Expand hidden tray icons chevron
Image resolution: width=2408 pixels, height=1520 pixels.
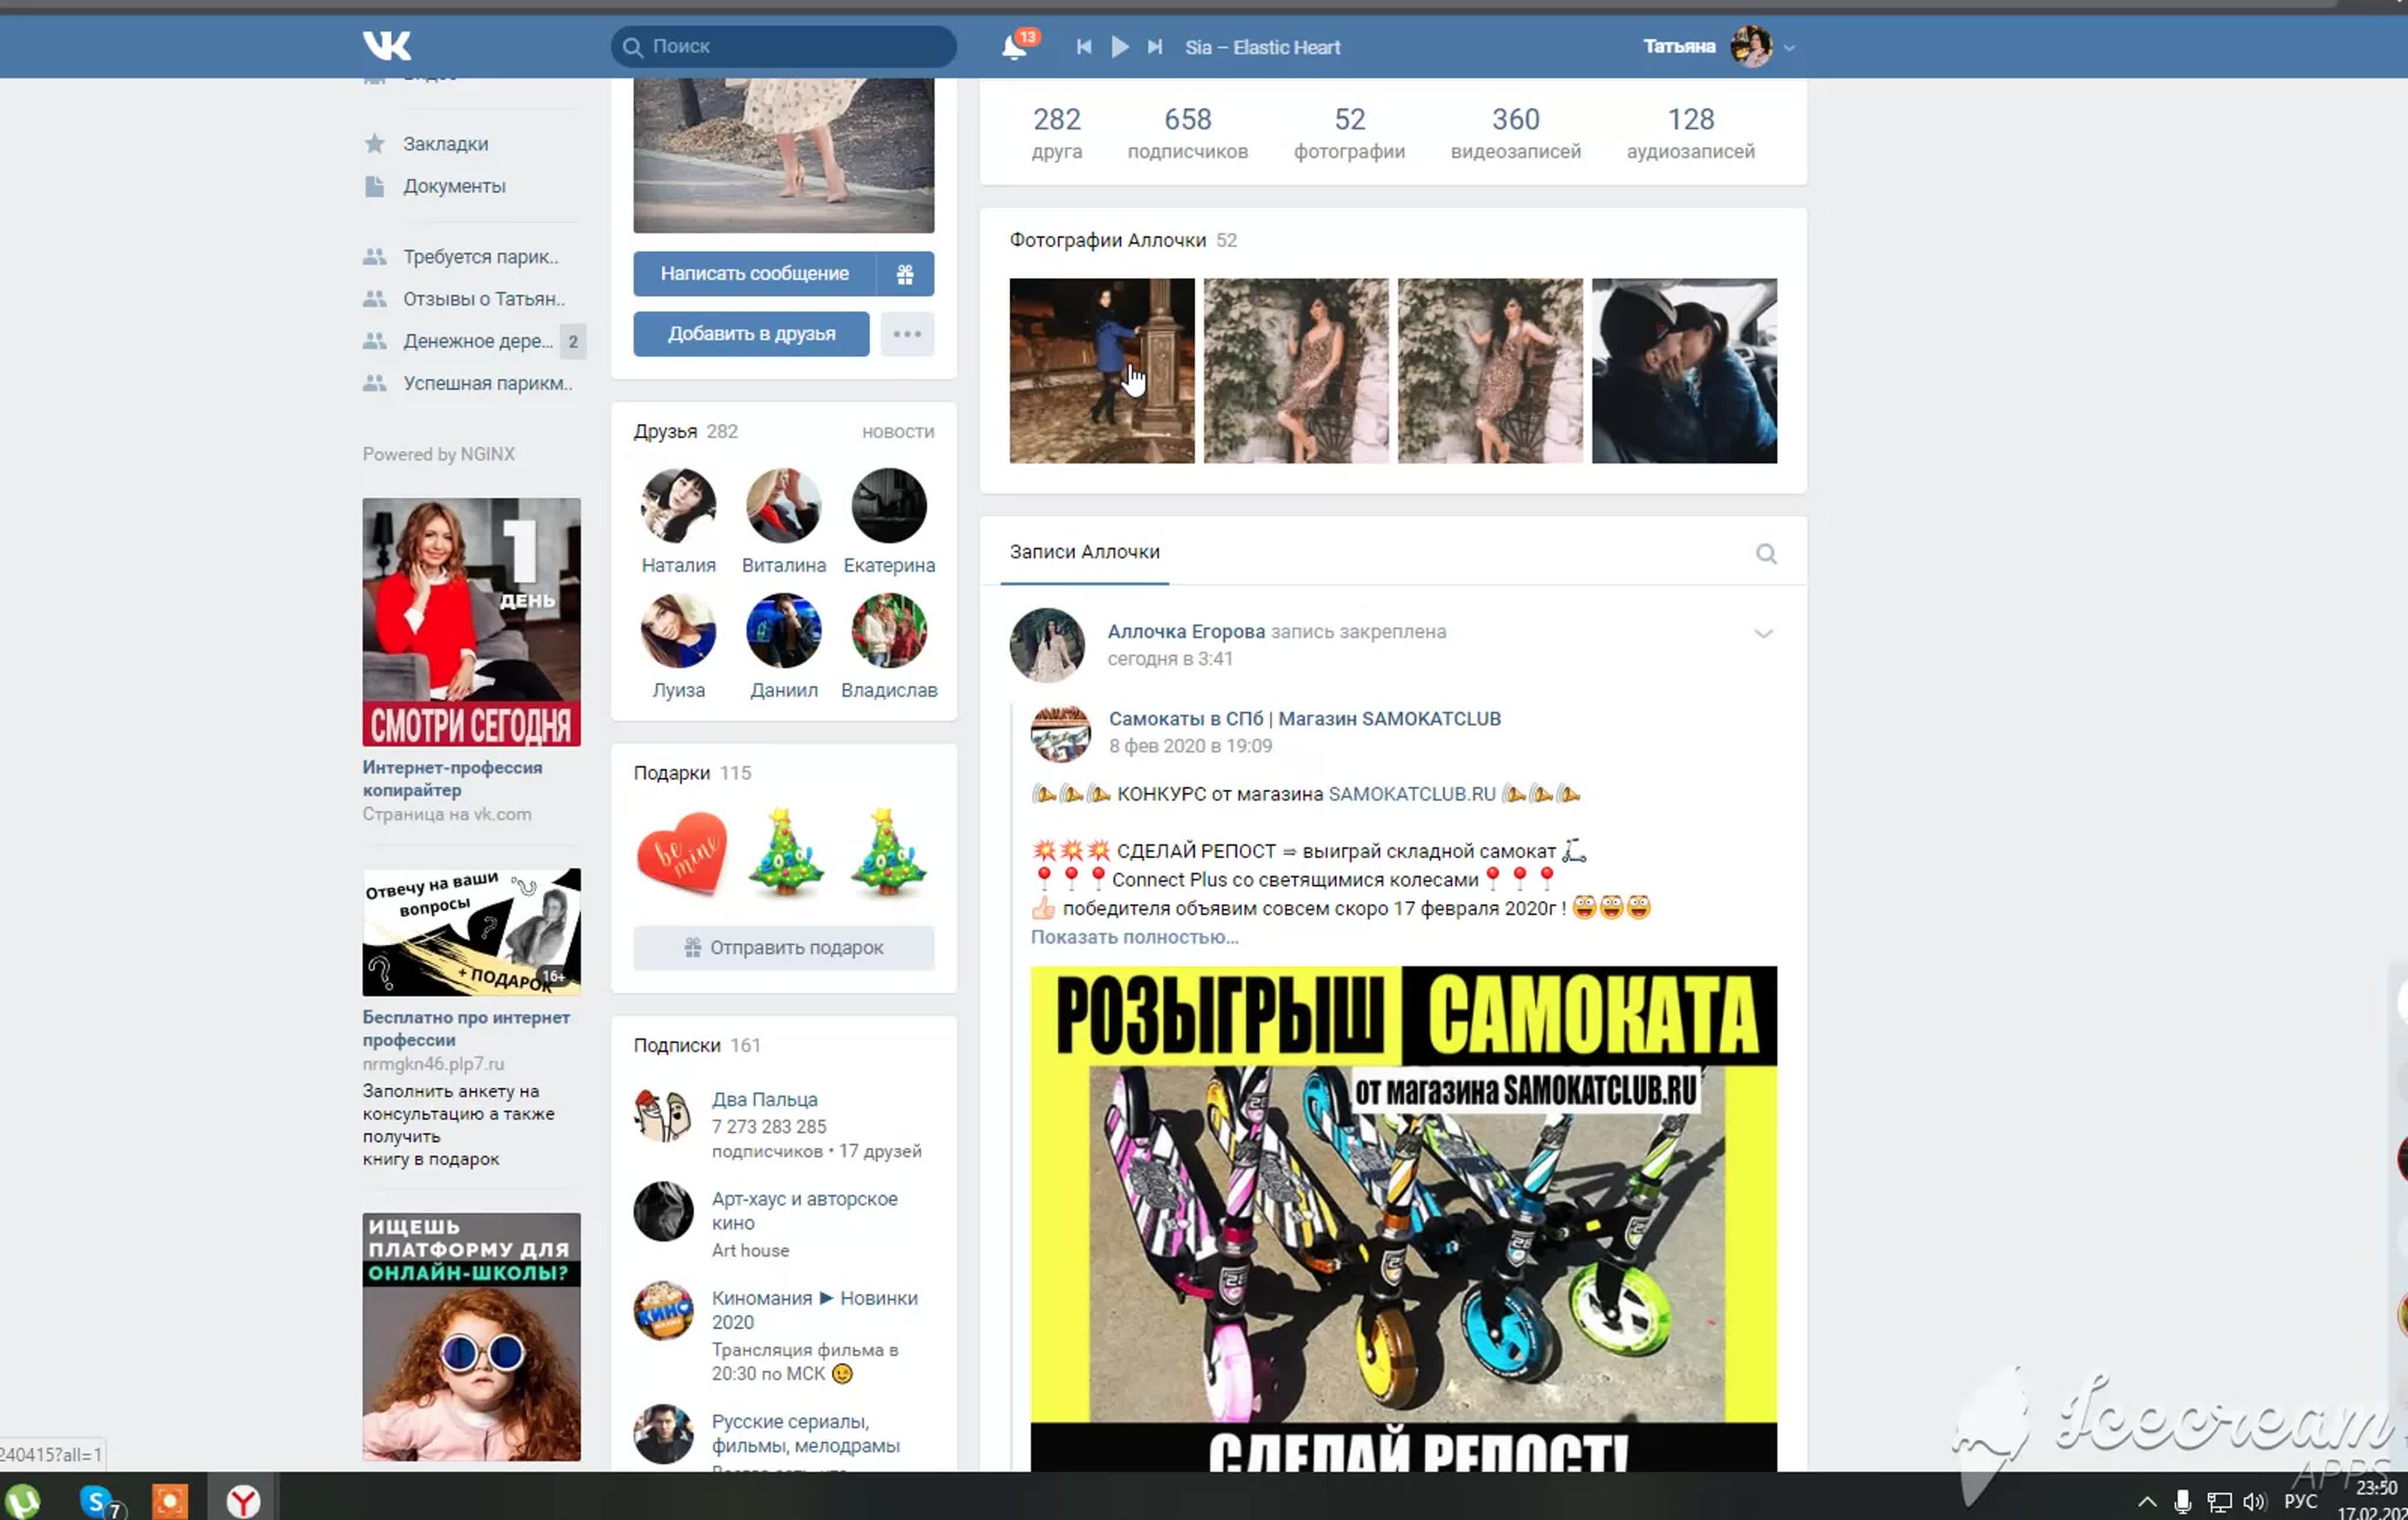pyautogui.click(x=2147, y=1501)
